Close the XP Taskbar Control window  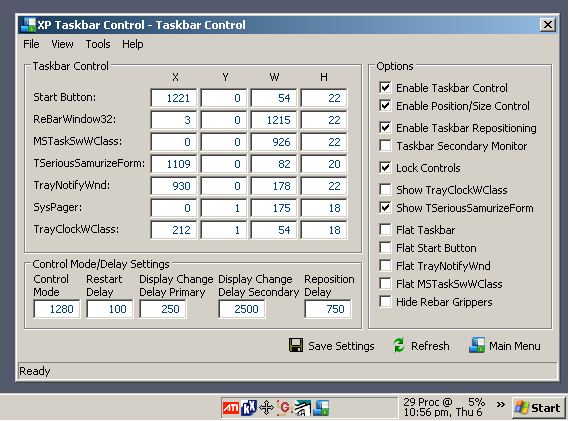tap(548, 25)
